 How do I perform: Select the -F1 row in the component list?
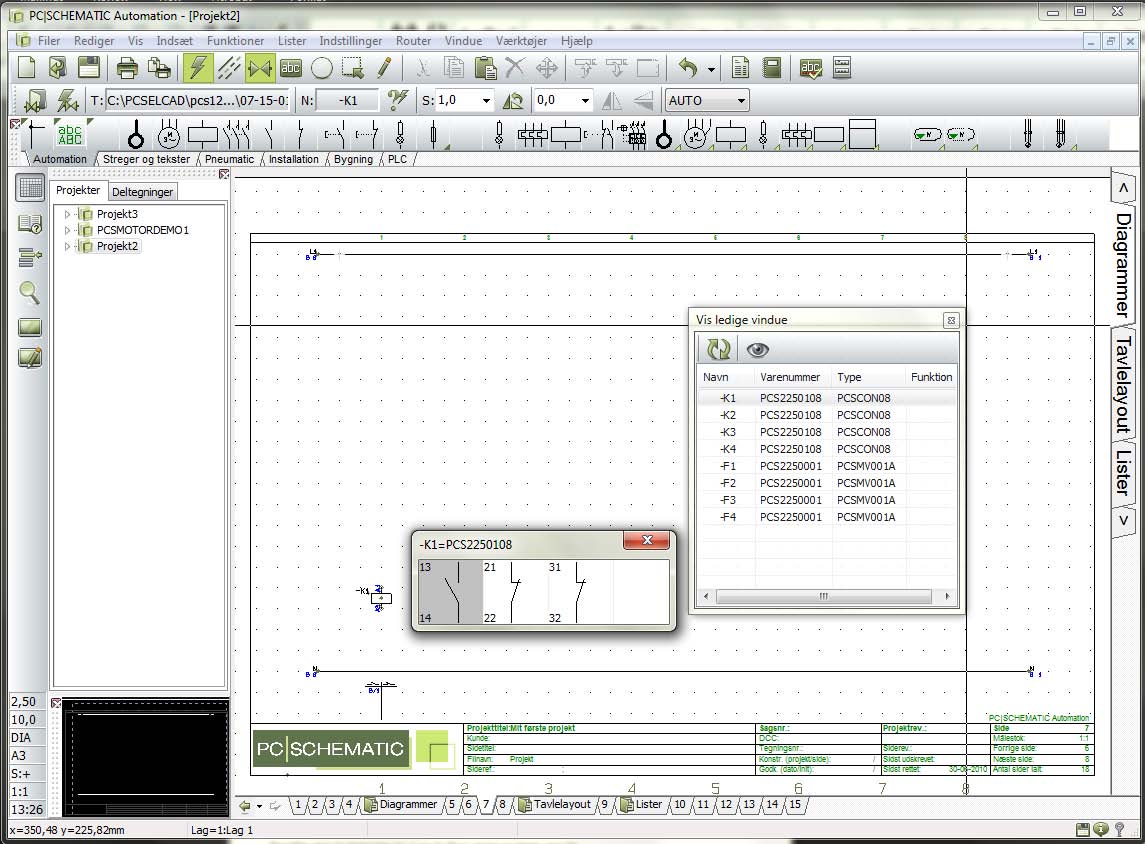(827, 466)
